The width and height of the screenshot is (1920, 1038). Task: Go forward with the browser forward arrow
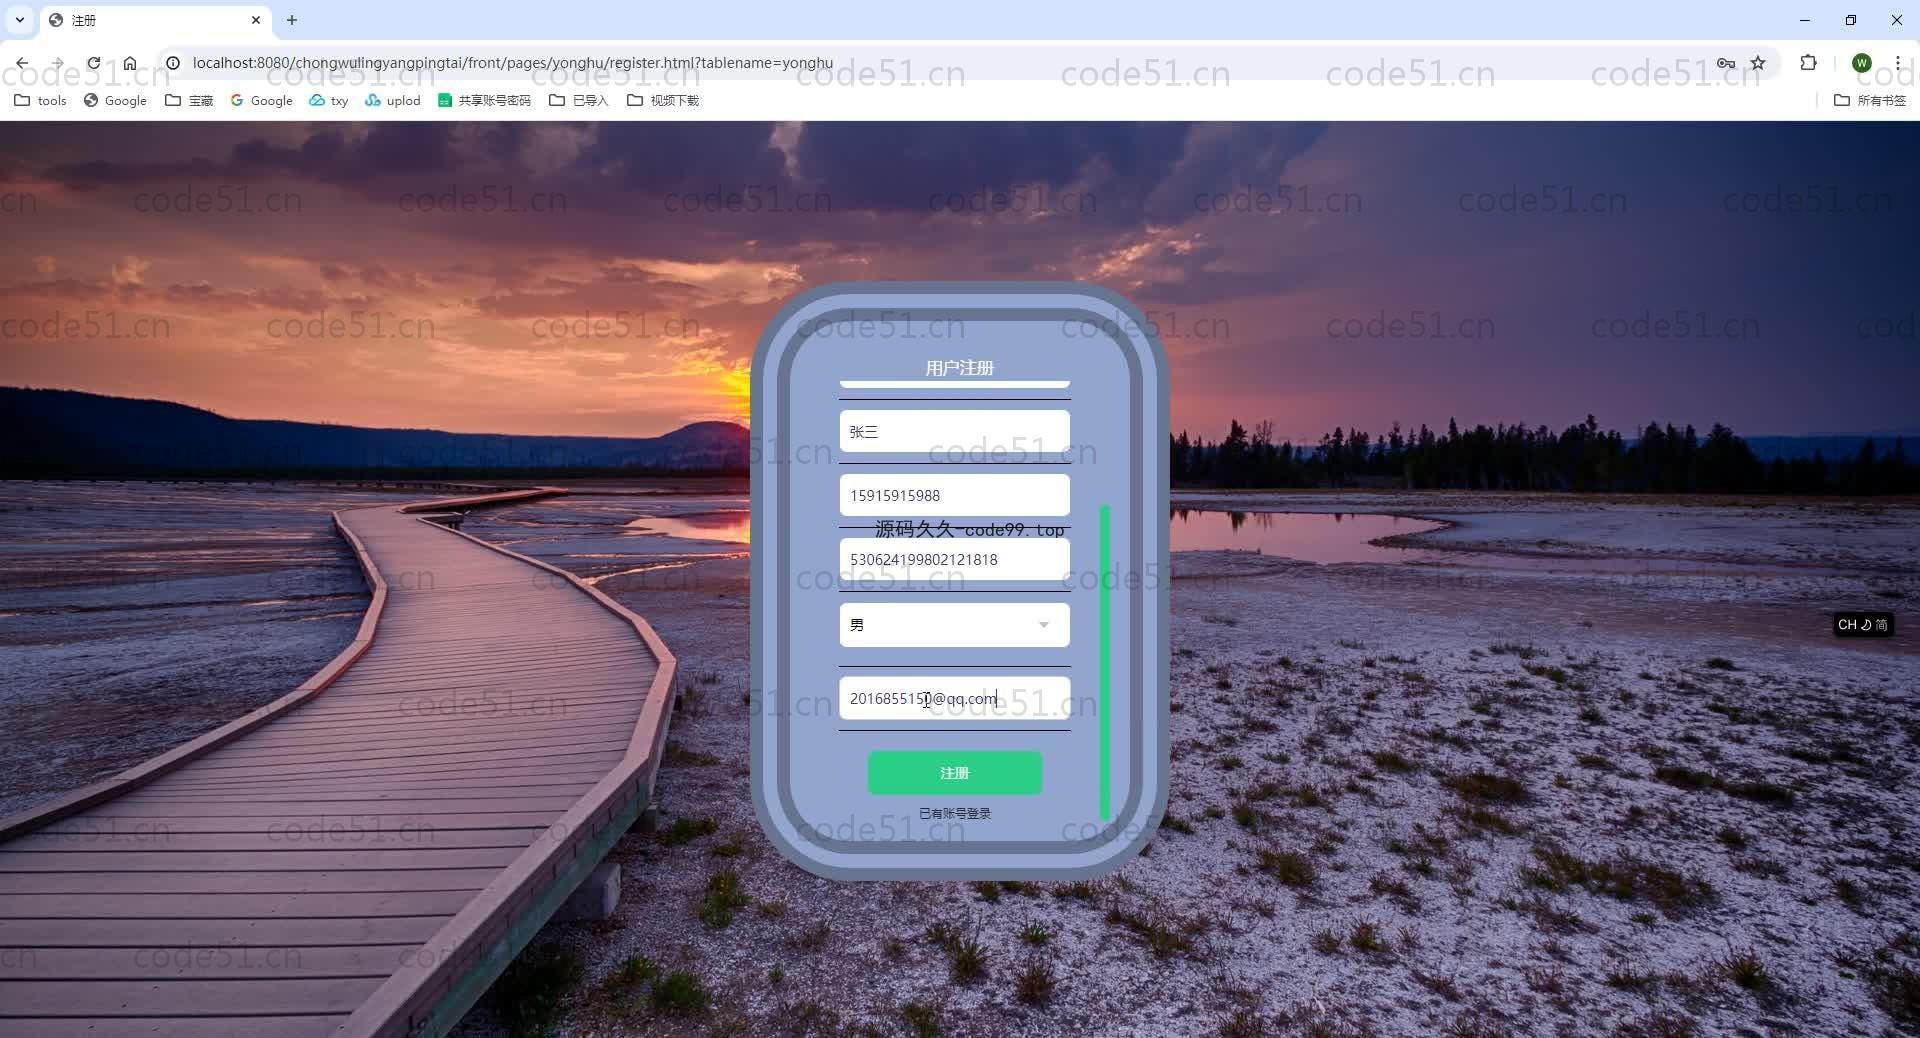[58, 63]
